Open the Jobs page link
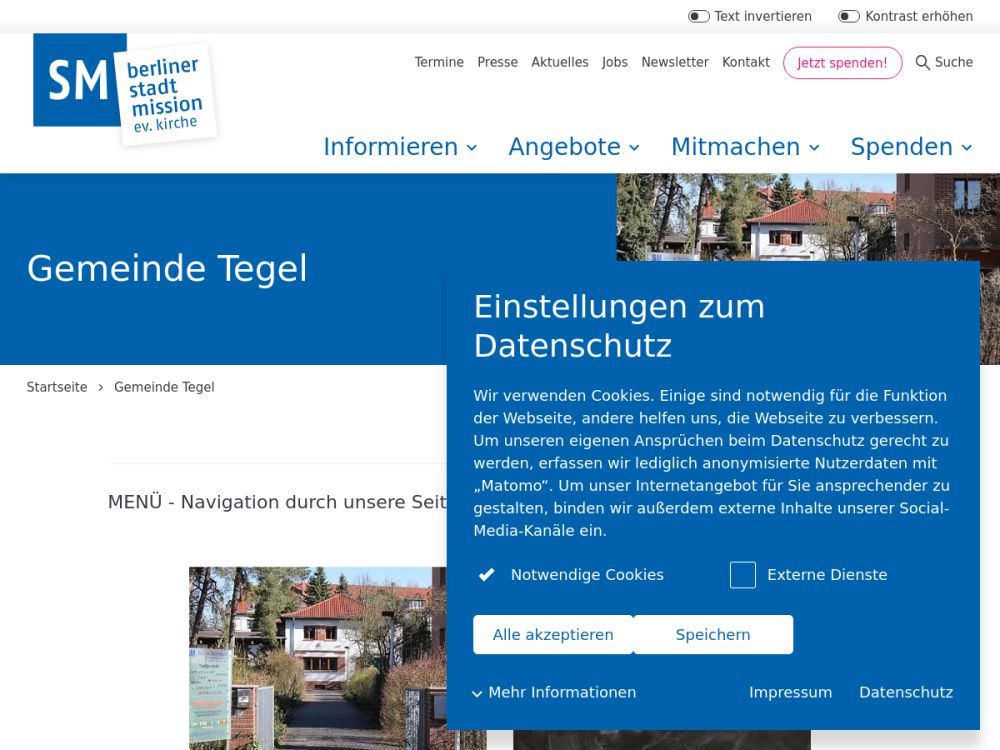This screenshot has height=750, width=1000. [615, 62]
